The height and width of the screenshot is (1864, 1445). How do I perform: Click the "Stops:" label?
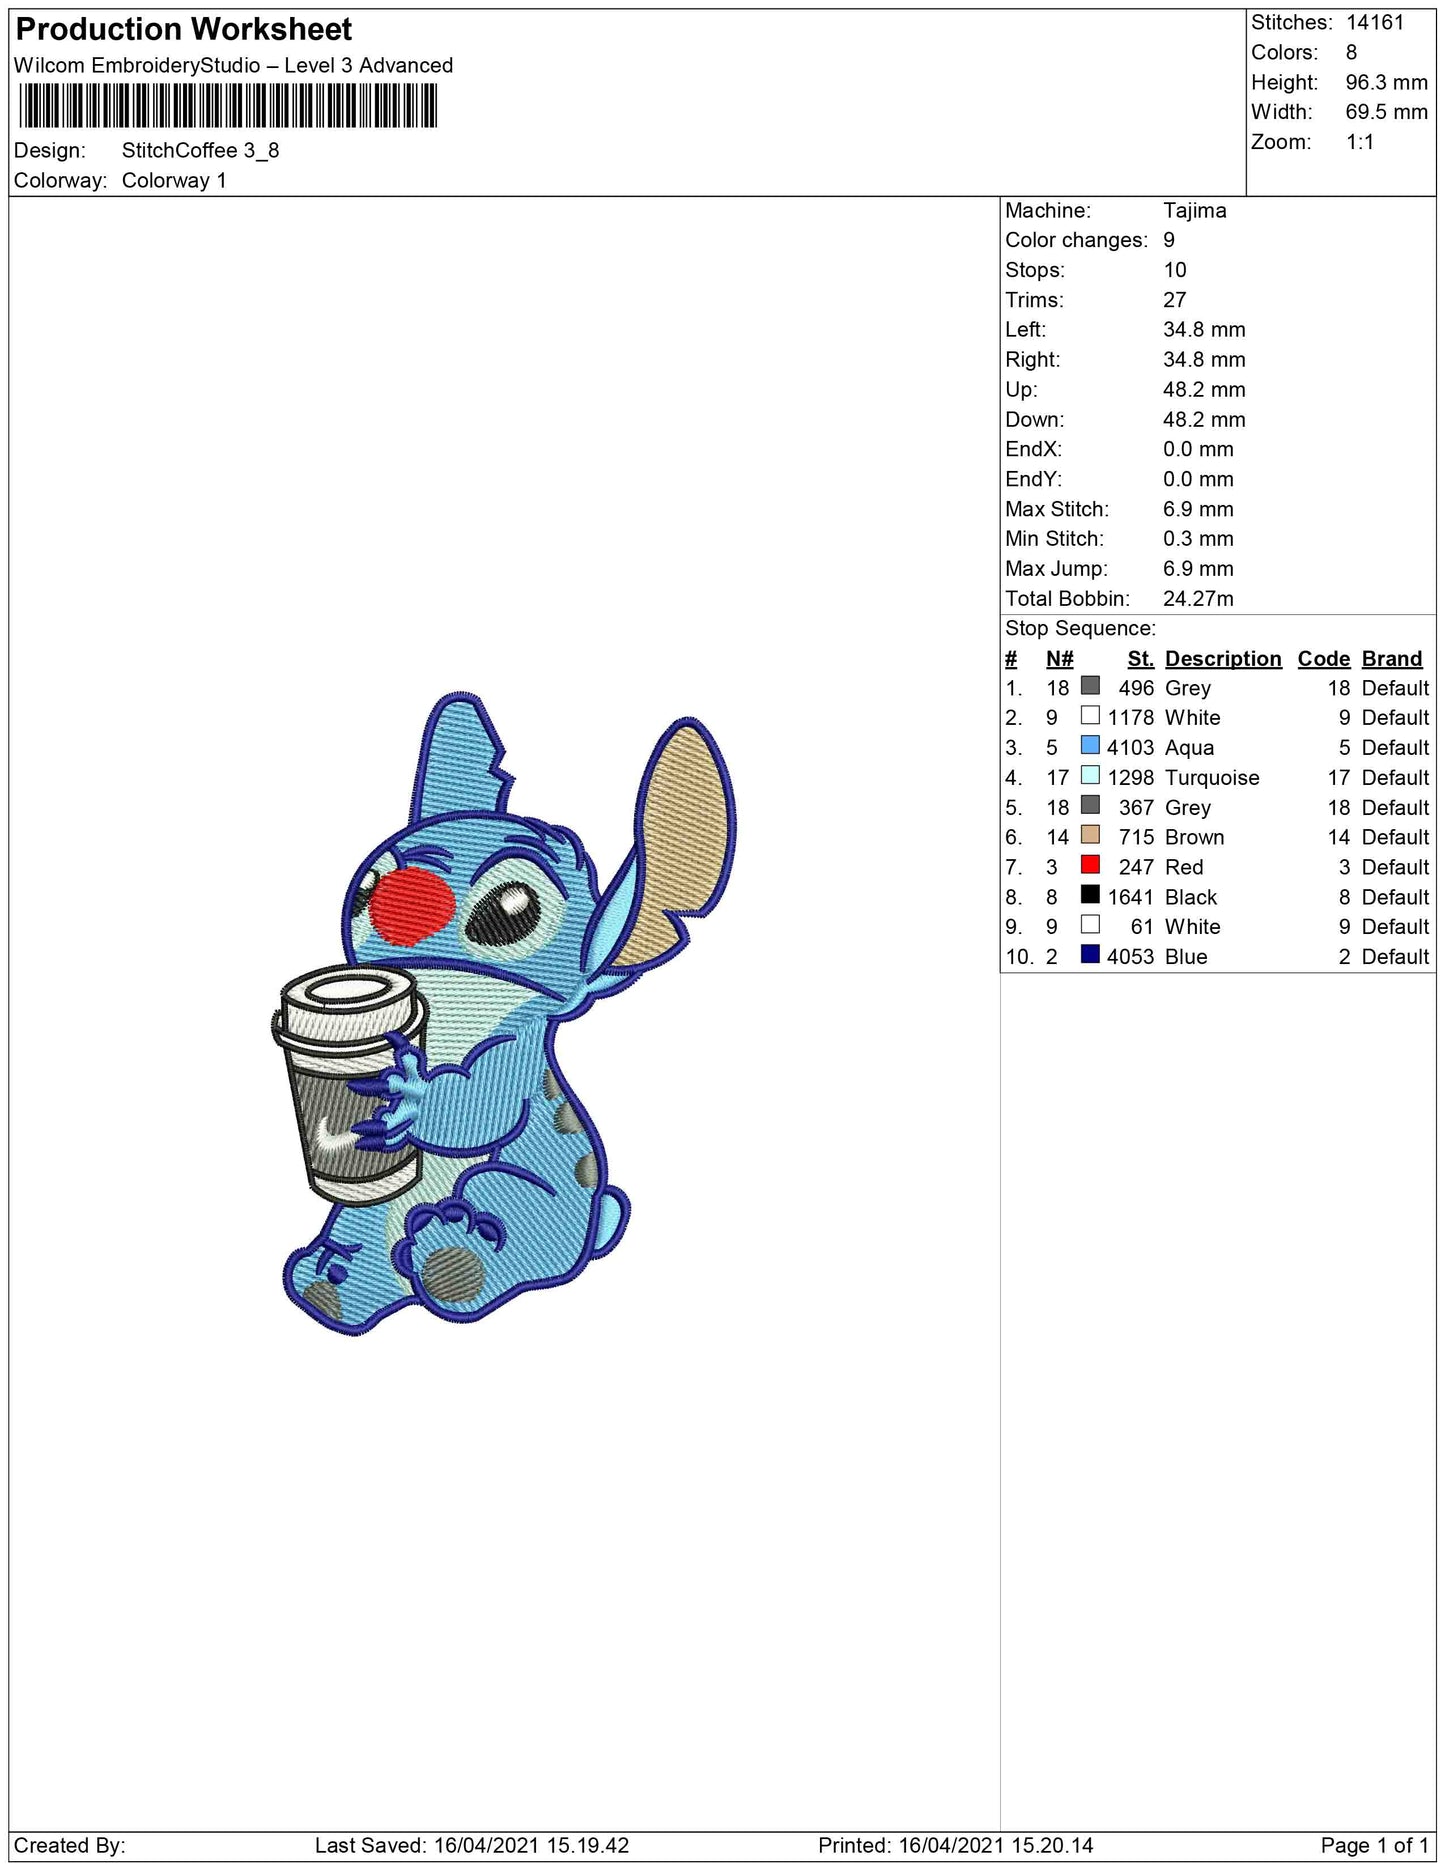[1035, 271]
